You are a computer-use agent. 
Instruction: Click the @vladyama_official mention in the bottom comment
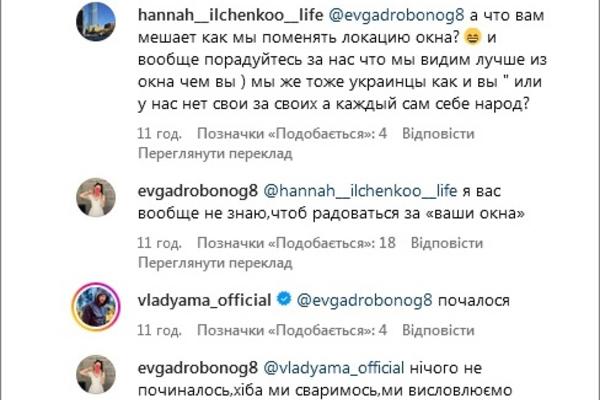pos(334,368)
